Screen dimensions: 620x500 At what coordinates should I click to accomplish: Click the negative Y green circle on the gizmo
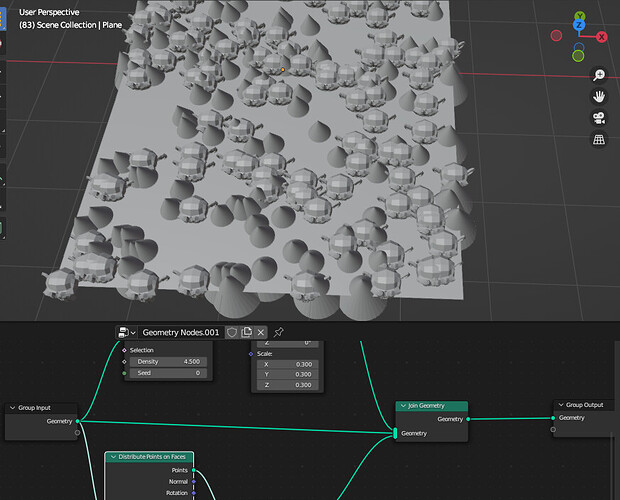578,56
